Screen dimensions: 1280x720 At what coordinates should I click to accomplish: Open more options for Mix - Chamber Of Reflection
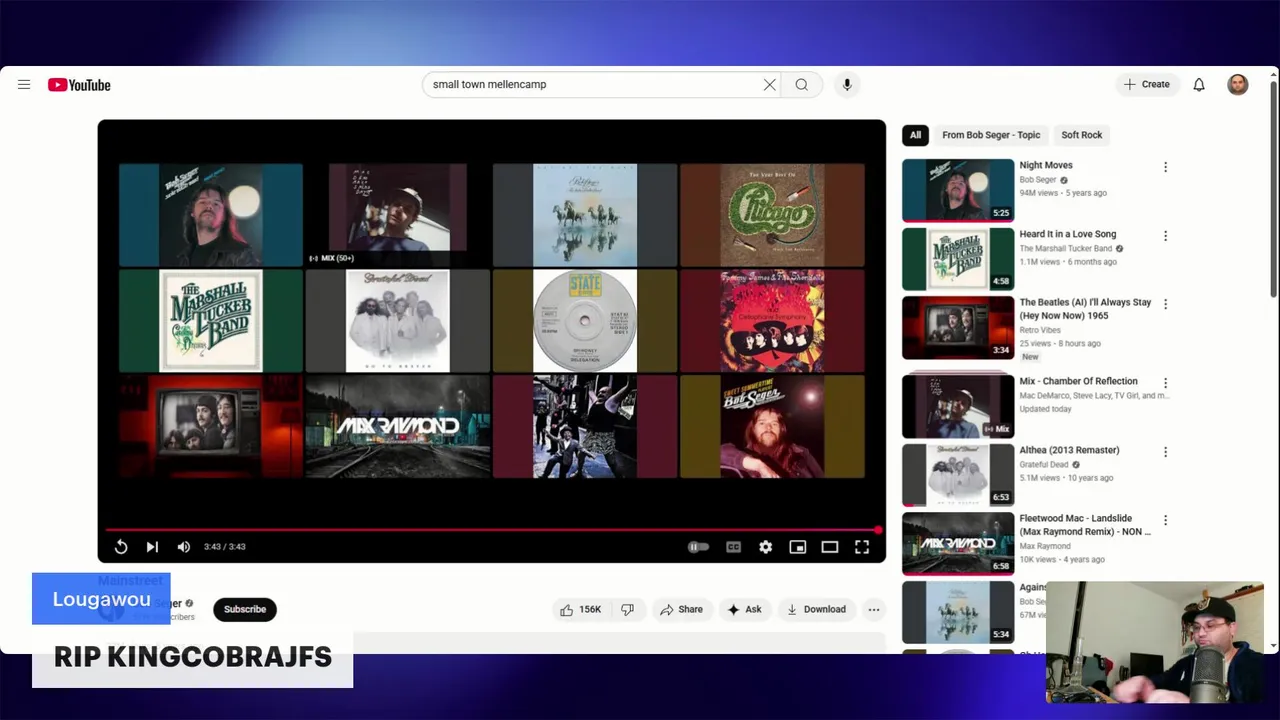(1165, 383)
